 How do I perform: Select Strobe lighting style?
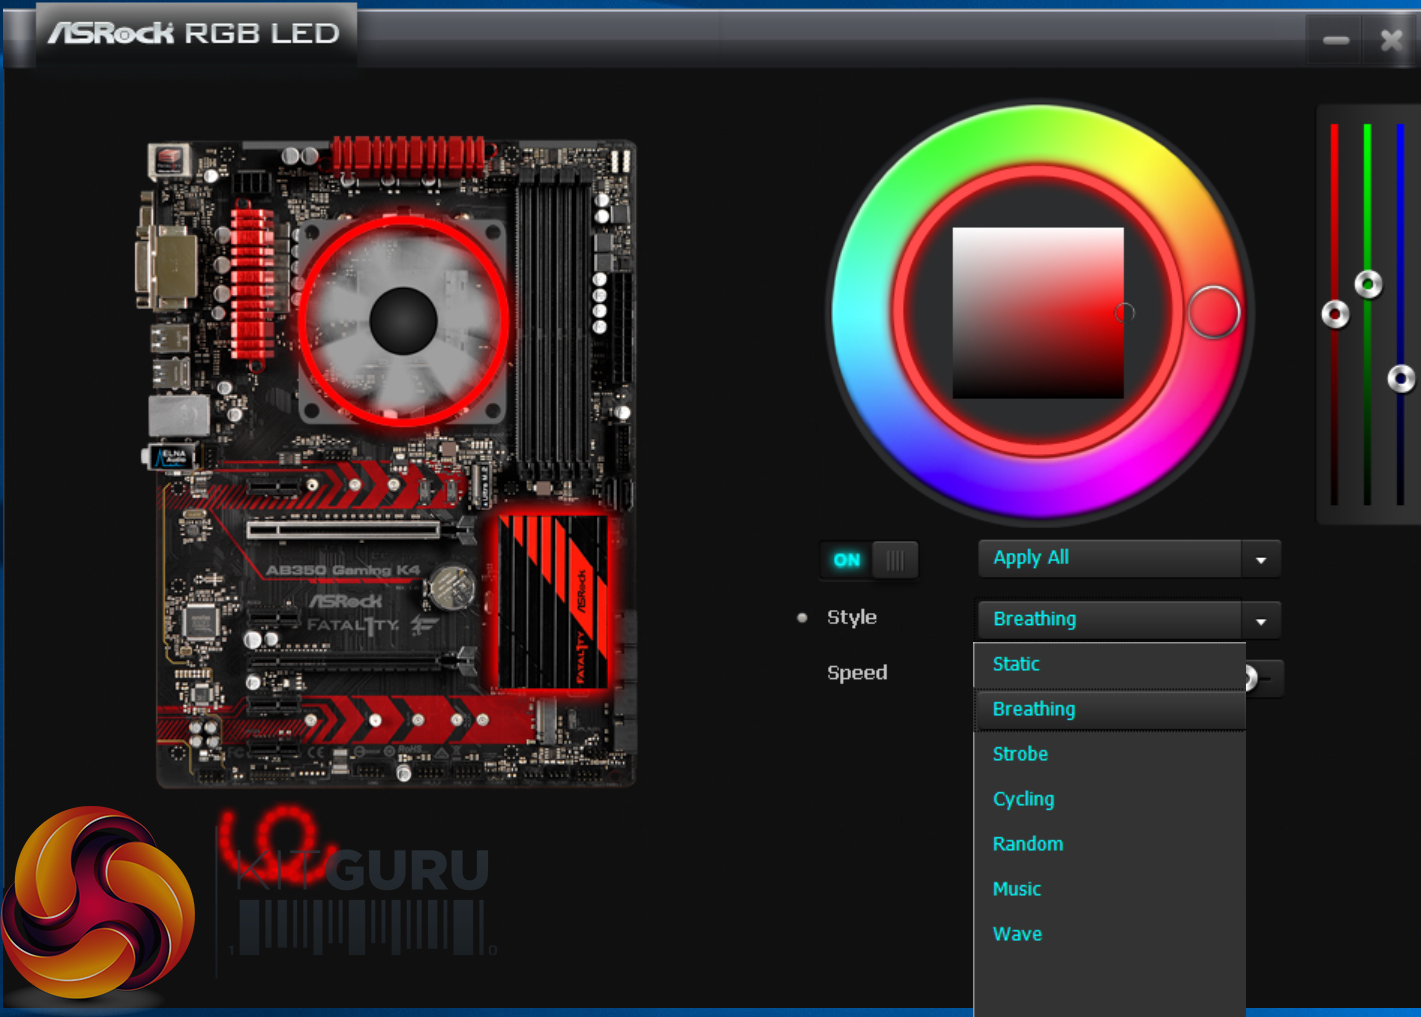(x=1110, y=754)
